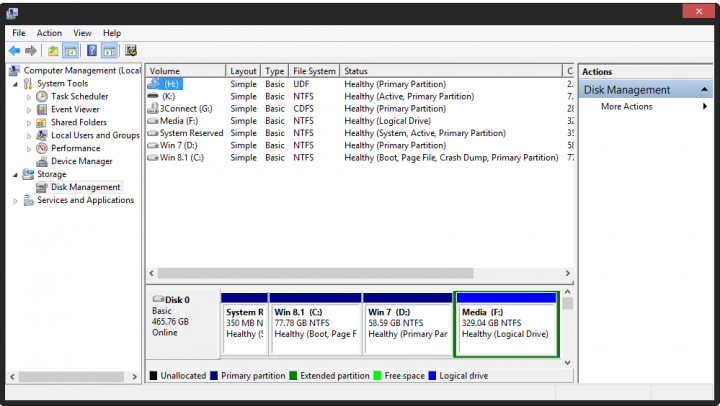Click the Win 7 (D:) drive icon in list
Image resolution: width=720 pixels, height=406 pixels.
pos(153,145)
